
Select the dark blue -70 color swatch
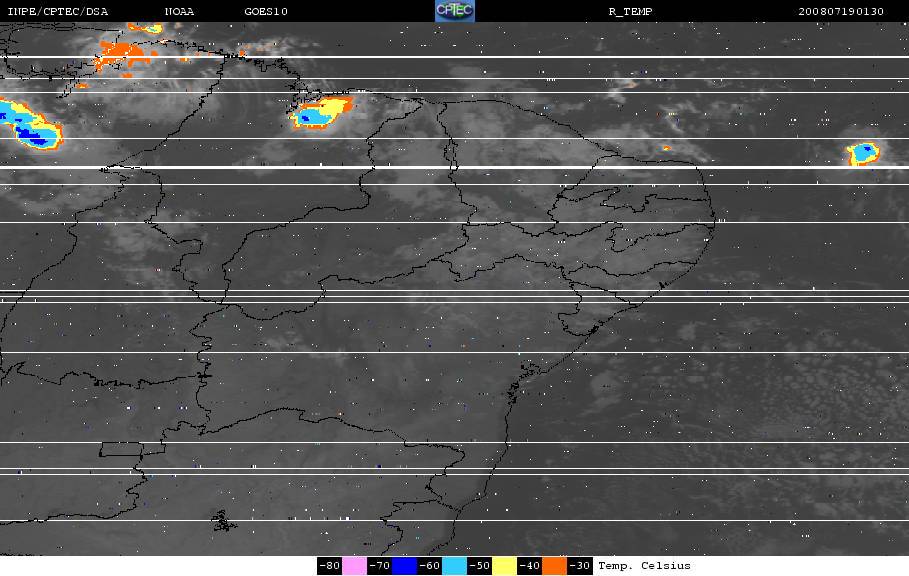404,566
